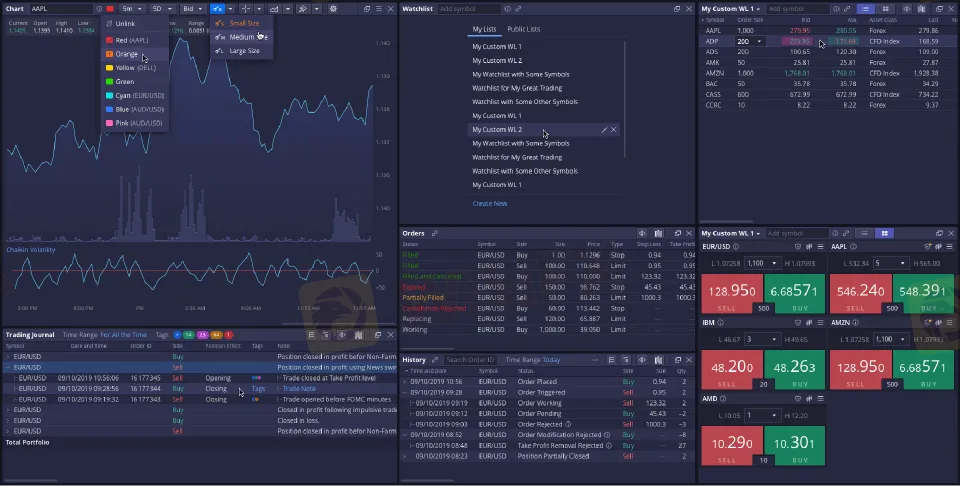Click the Create New watchlist link
This screenshot has width=960, height=486.
[490, 204]
